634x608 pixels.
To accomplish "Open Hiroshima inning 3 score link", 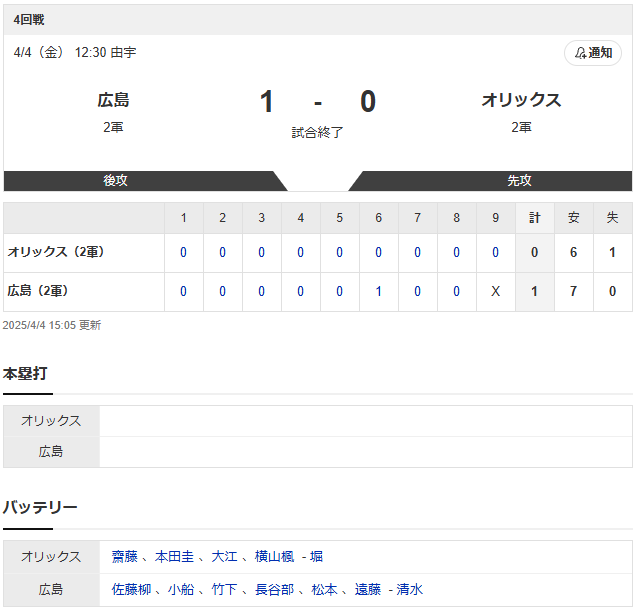I will point(262,291).
